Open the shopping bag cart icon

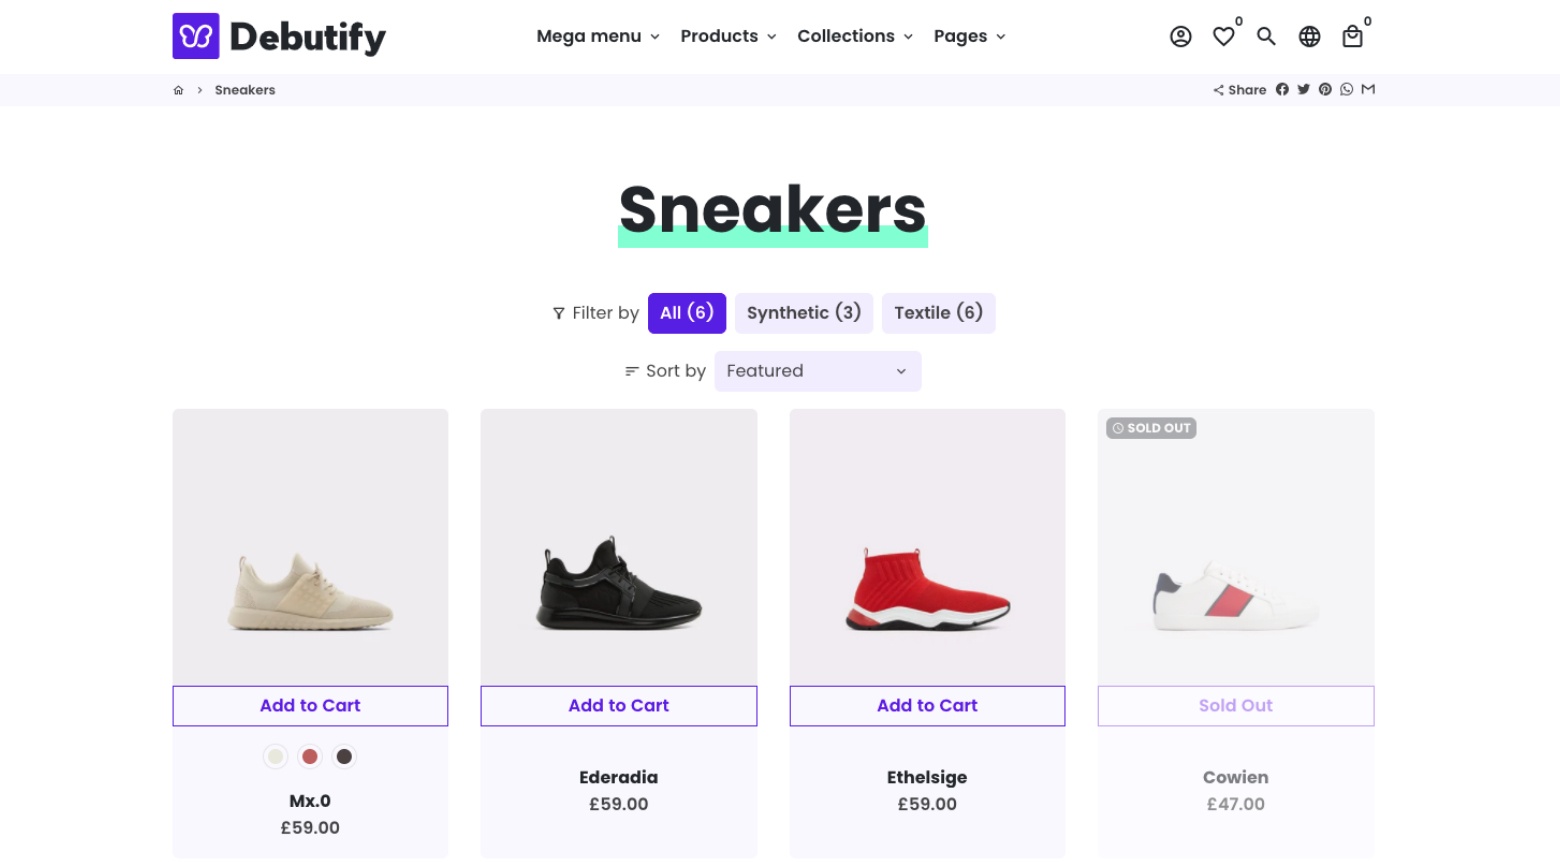(x=1352, y=37)
